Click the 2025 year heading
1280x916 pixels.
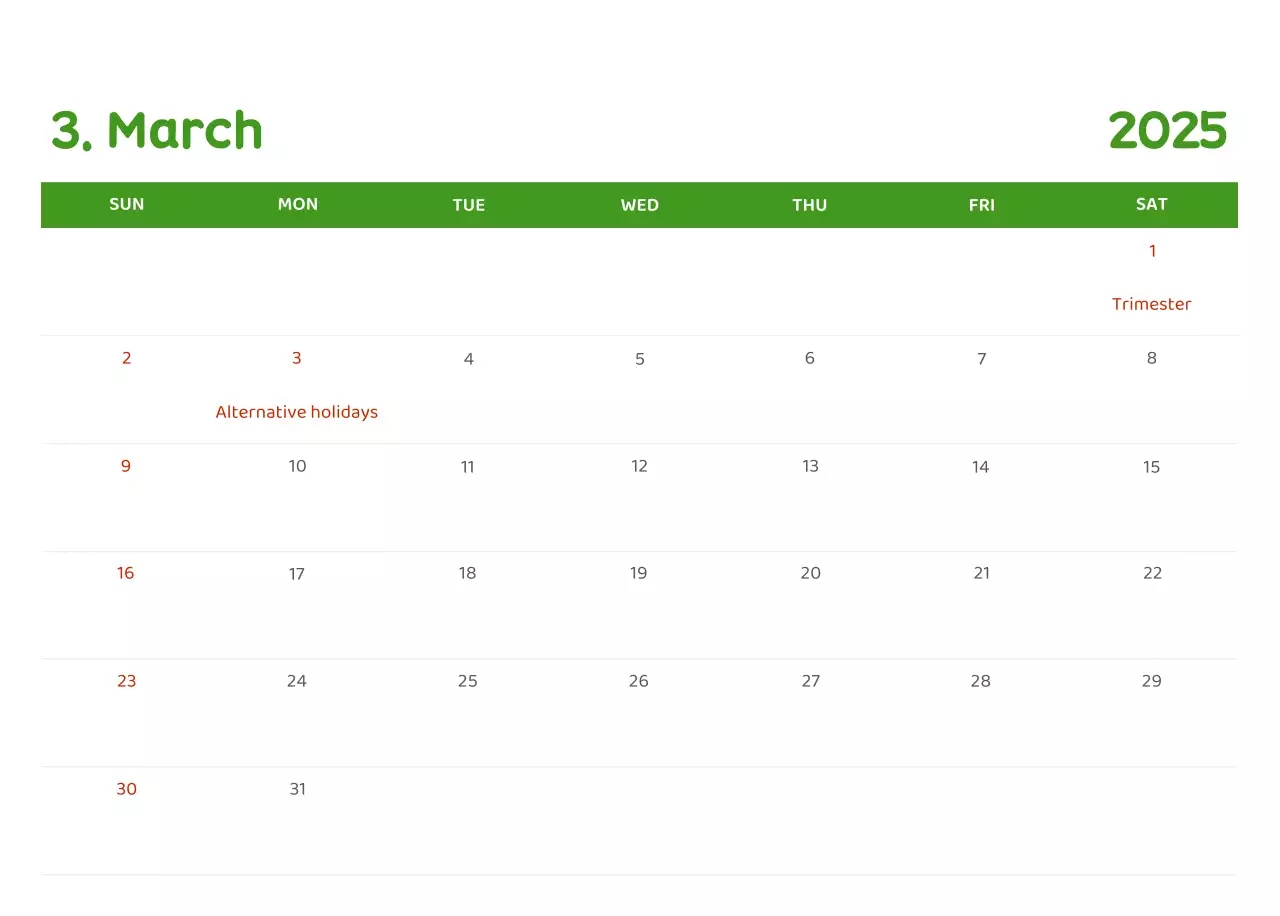(x=1167, y=131)
